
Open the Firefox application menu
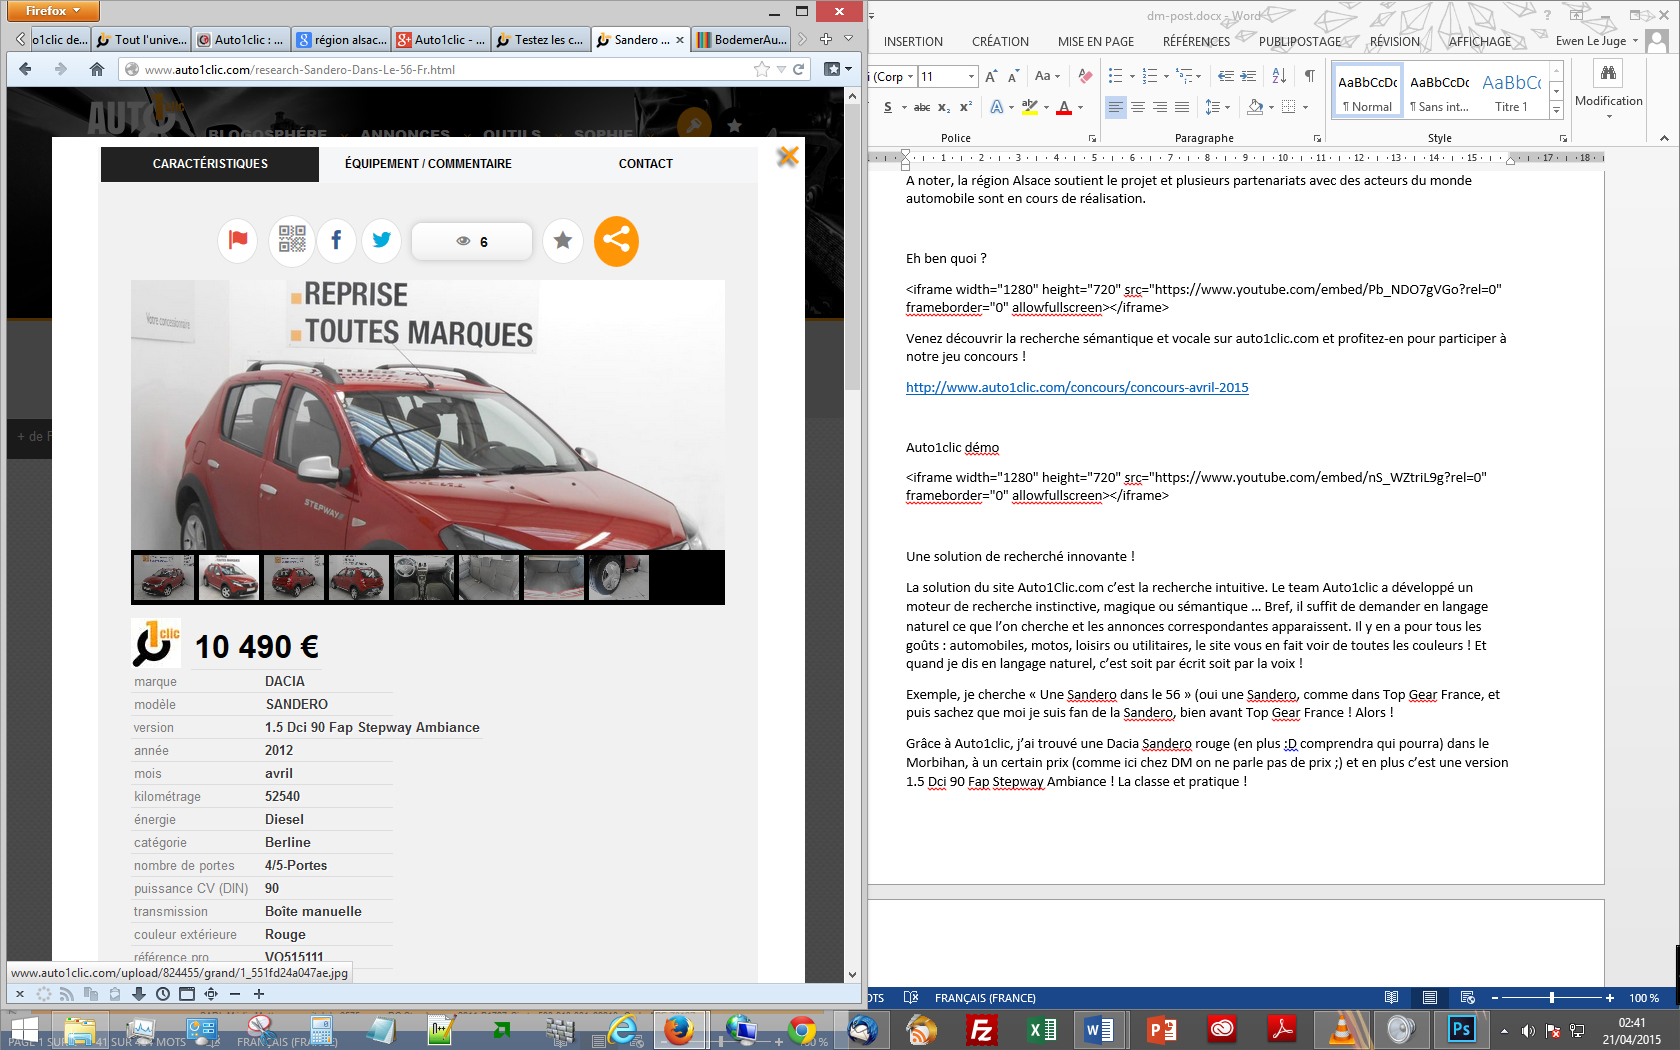click(x=54, y=11)
